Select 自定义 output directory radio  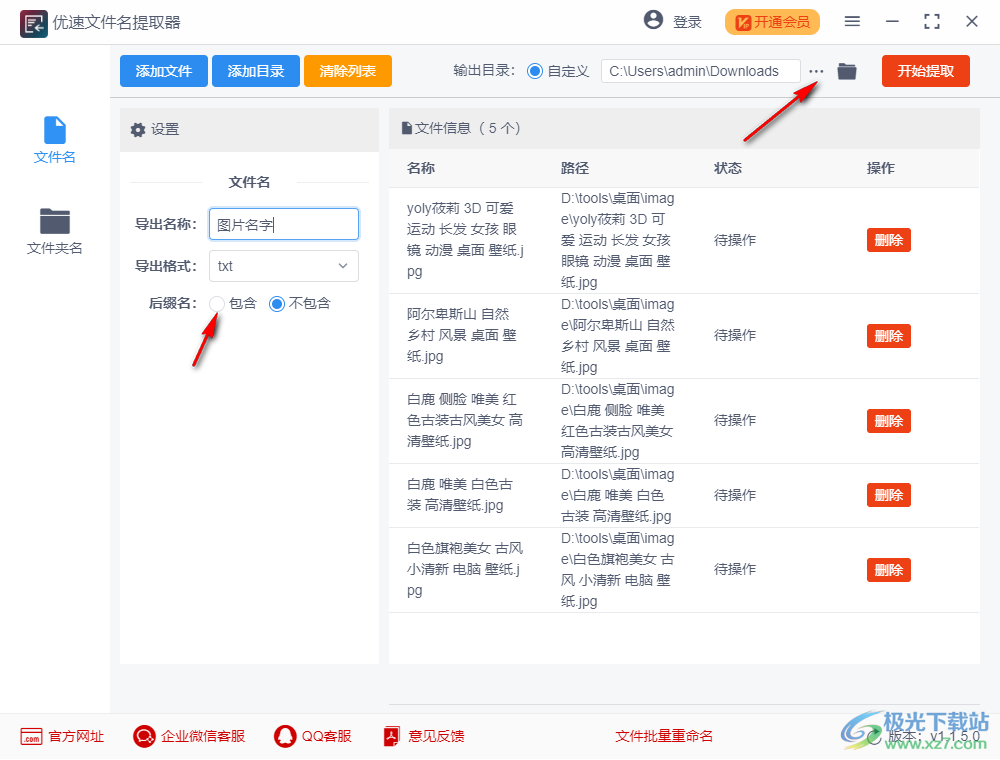click(x=535, y=71)
